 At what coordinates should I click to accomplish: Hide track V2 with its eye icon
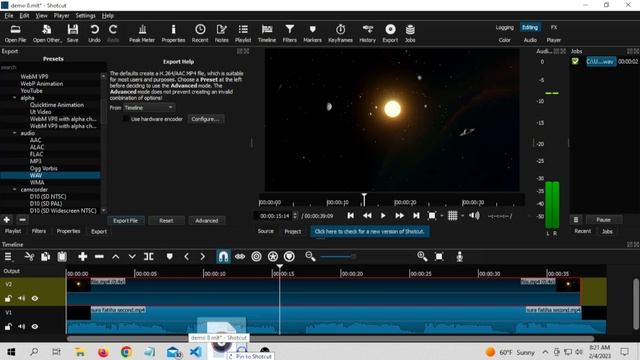point(35,299)
